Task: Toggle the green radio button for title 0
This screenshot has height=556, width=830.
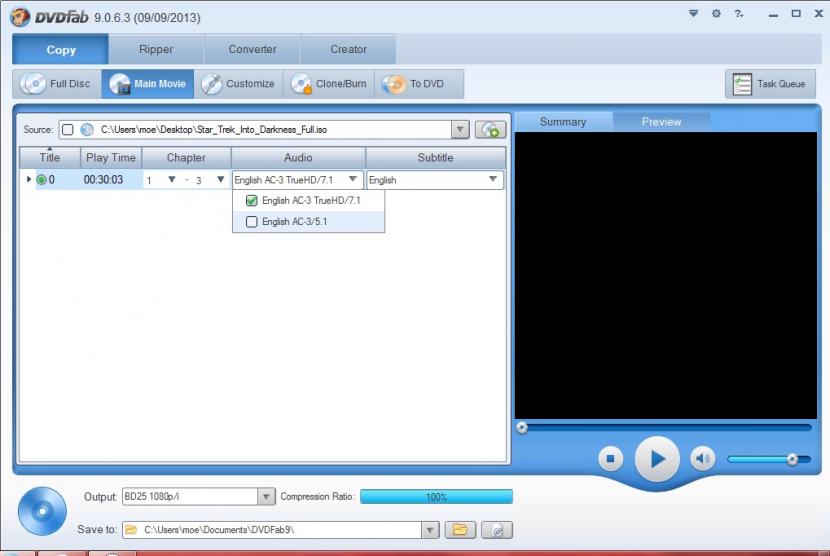Action: (x=41, y=180)
